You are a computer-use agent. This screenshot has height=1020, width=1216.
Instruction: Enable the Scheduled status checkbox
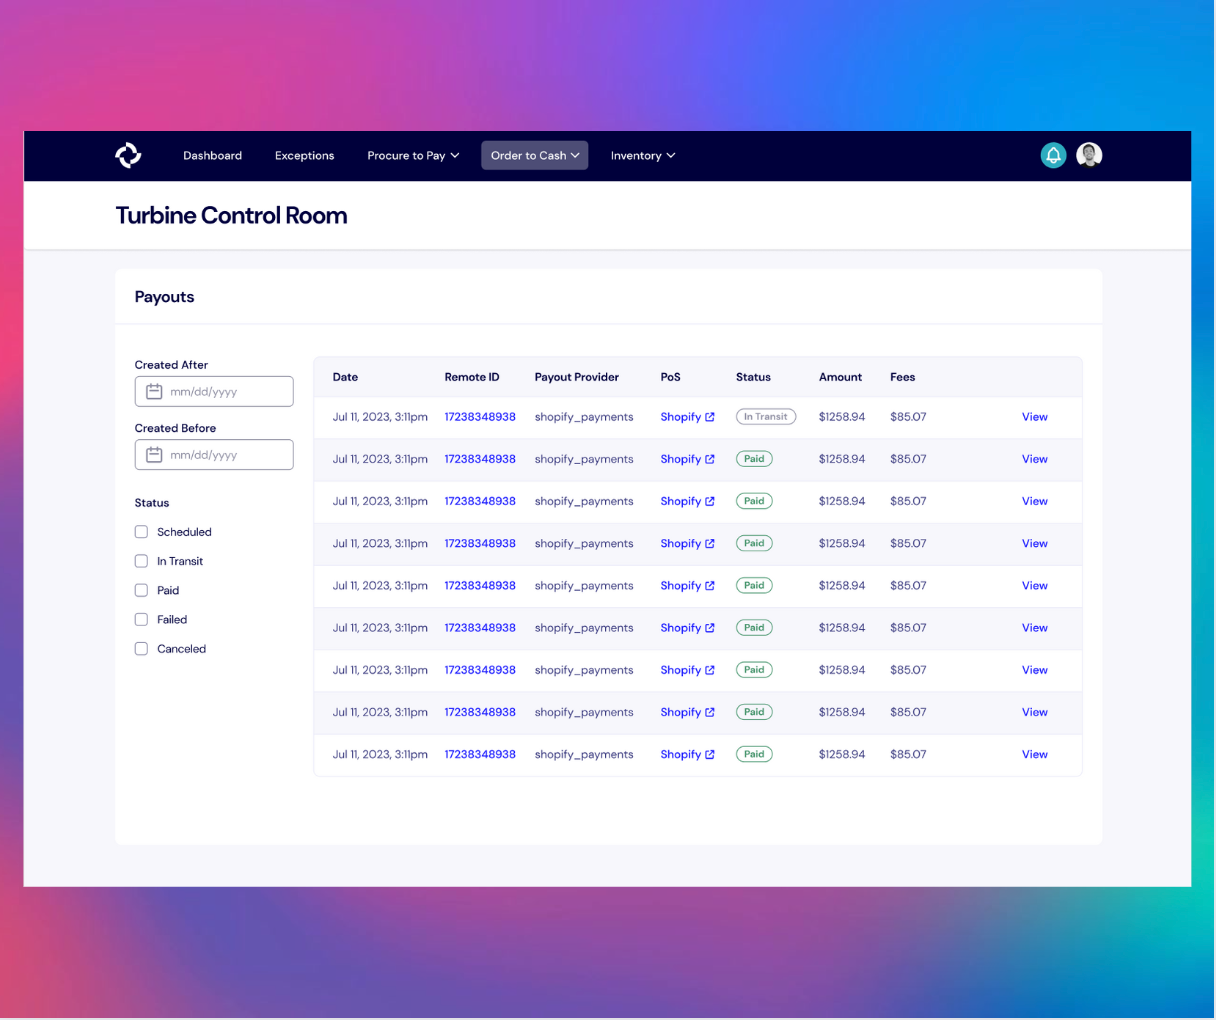click(x=141, y=532)
